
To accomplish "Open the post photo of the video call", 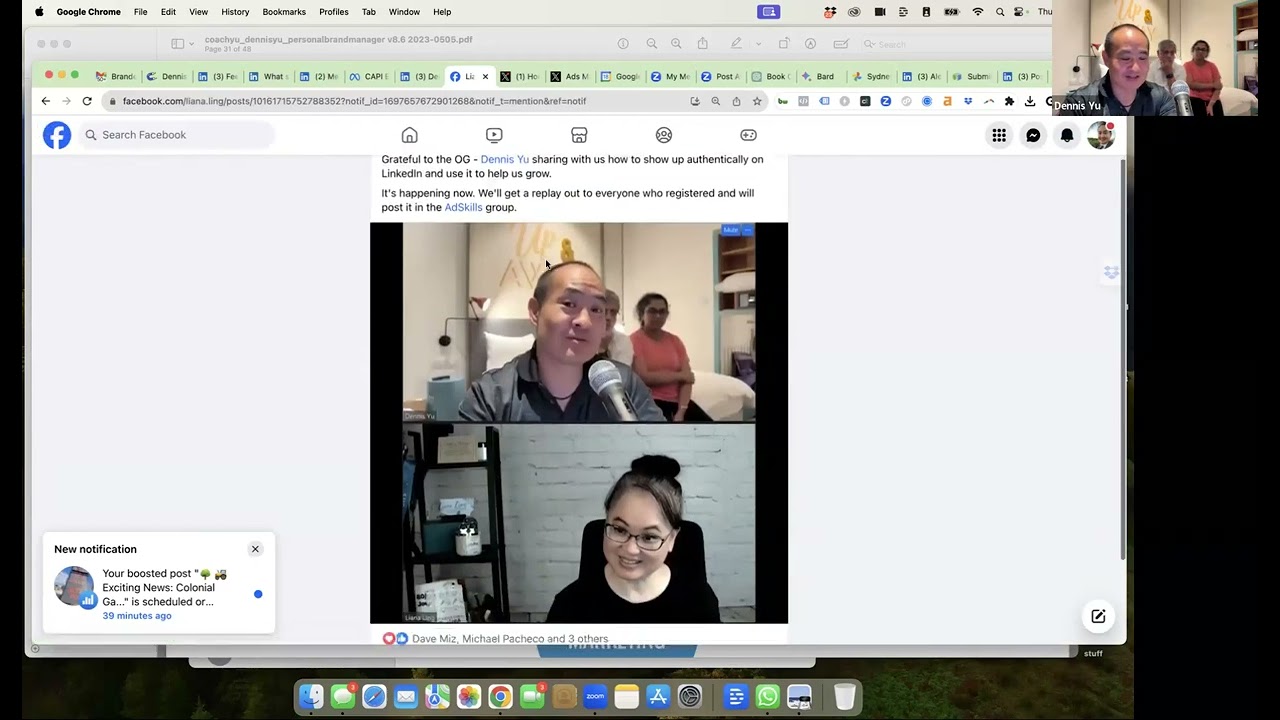I will [x=579, y=423].
